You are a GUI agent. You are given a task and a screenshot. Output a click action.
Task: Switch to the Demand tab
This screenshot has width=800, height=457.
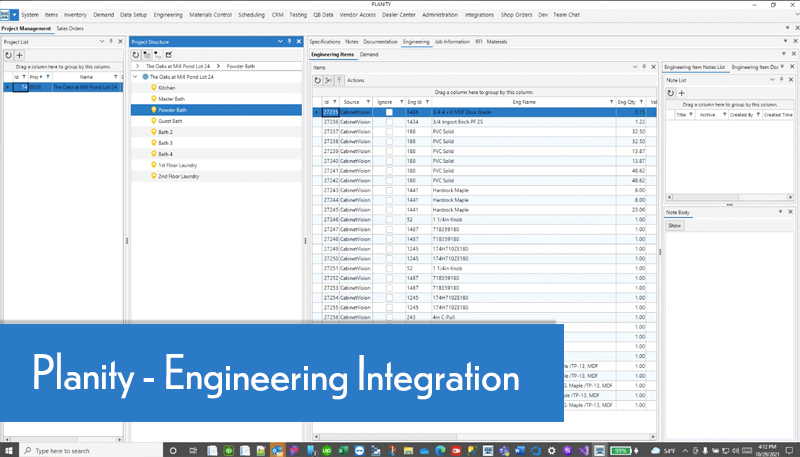point(369,55)
